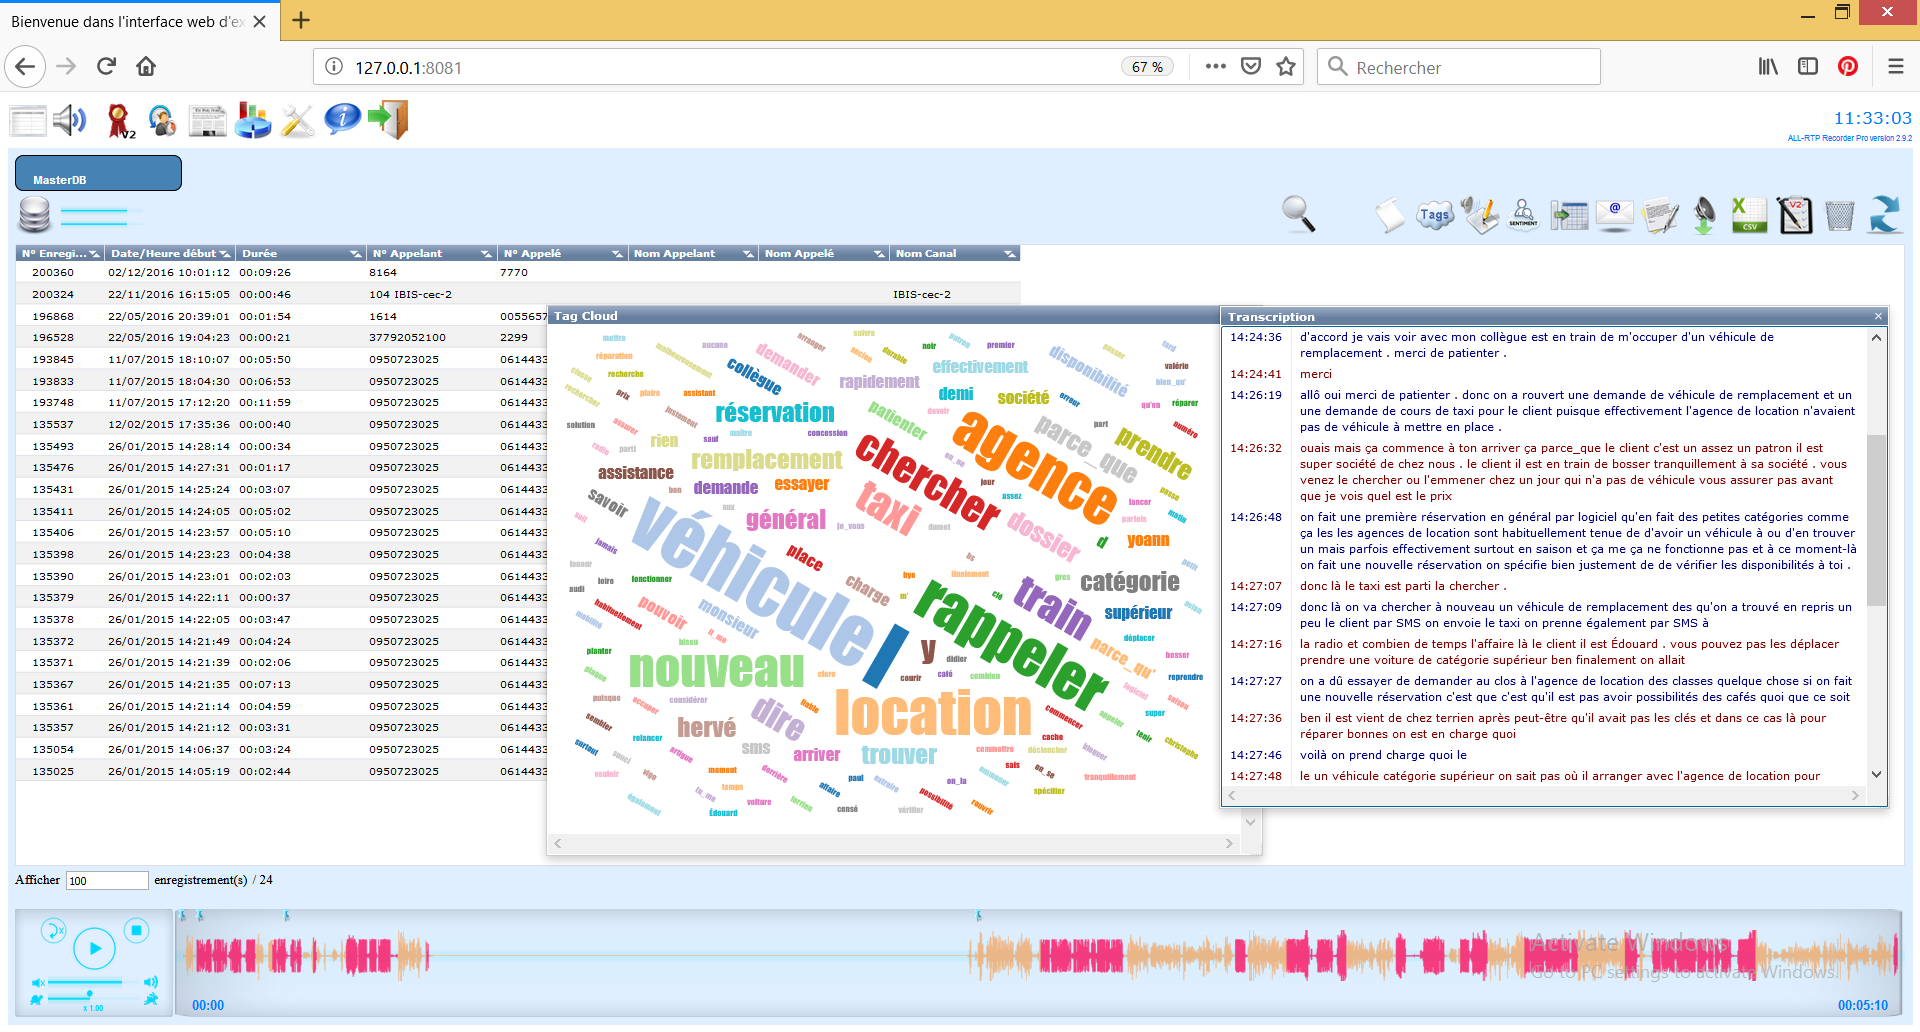
Task: Open the browser page actions three-dots menu
Action: coord(1216,67)
